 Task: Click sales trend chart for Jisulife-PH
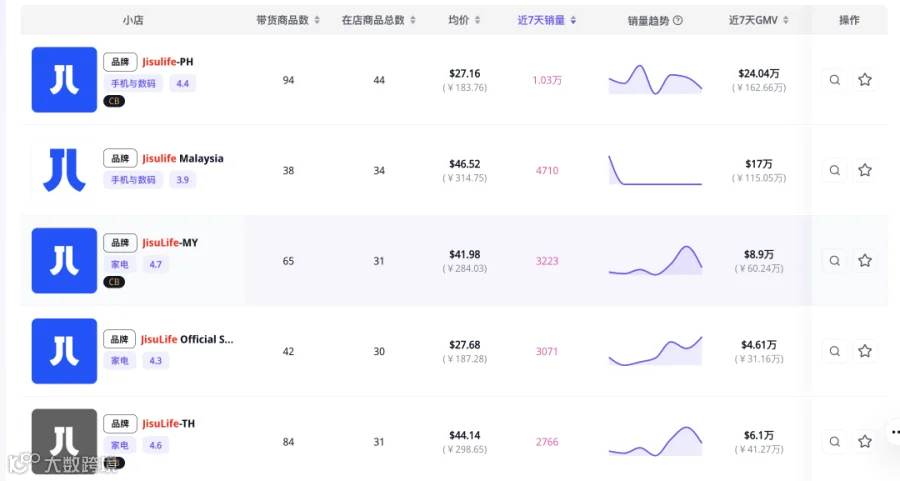[655, 80]
